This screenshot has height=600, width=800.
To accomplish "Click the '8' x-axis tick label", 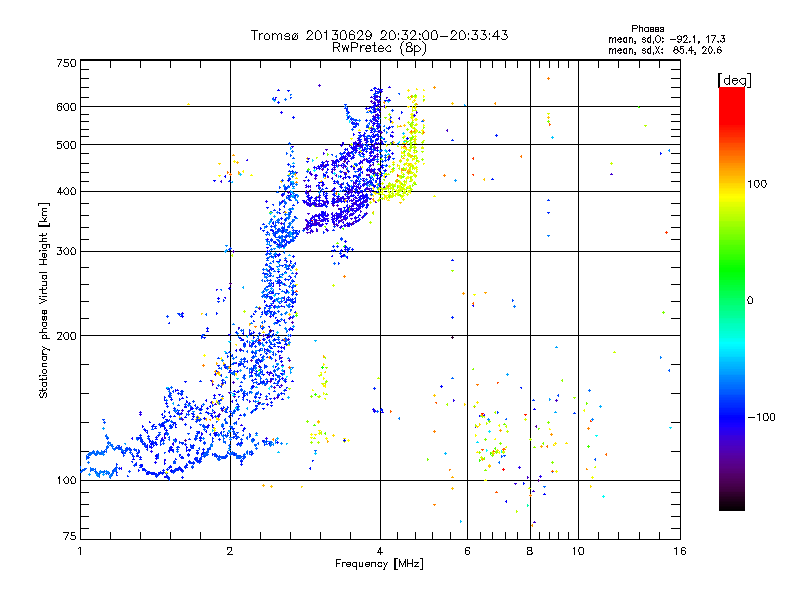I will point(530,551).
